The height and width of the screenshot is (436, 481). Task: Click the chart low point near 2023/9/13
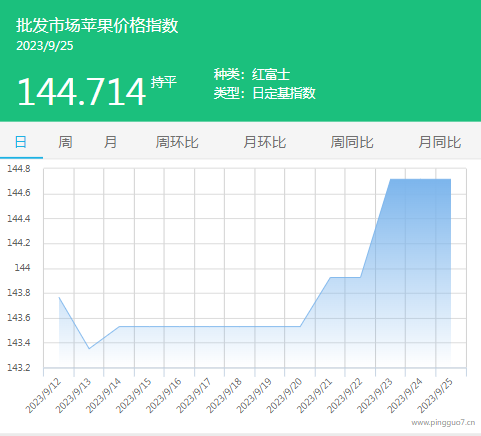[89, 349]
